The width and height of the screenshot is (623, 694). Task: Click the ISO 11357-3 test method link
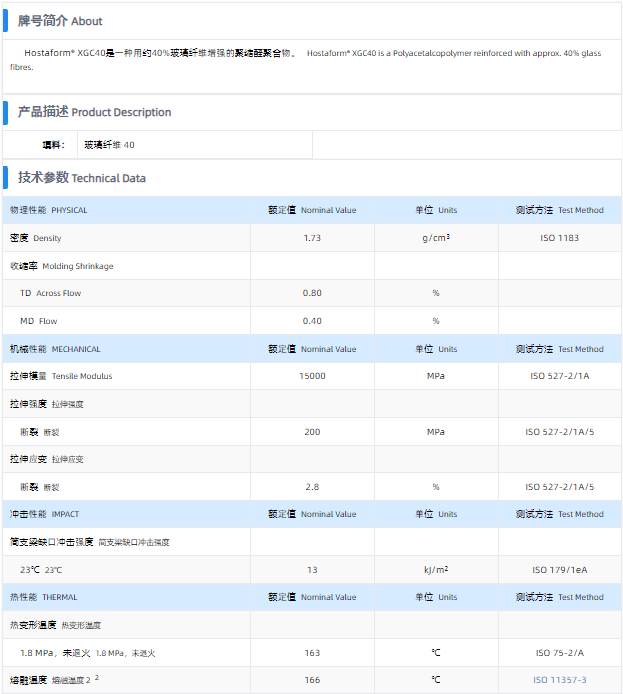[560, 680]
